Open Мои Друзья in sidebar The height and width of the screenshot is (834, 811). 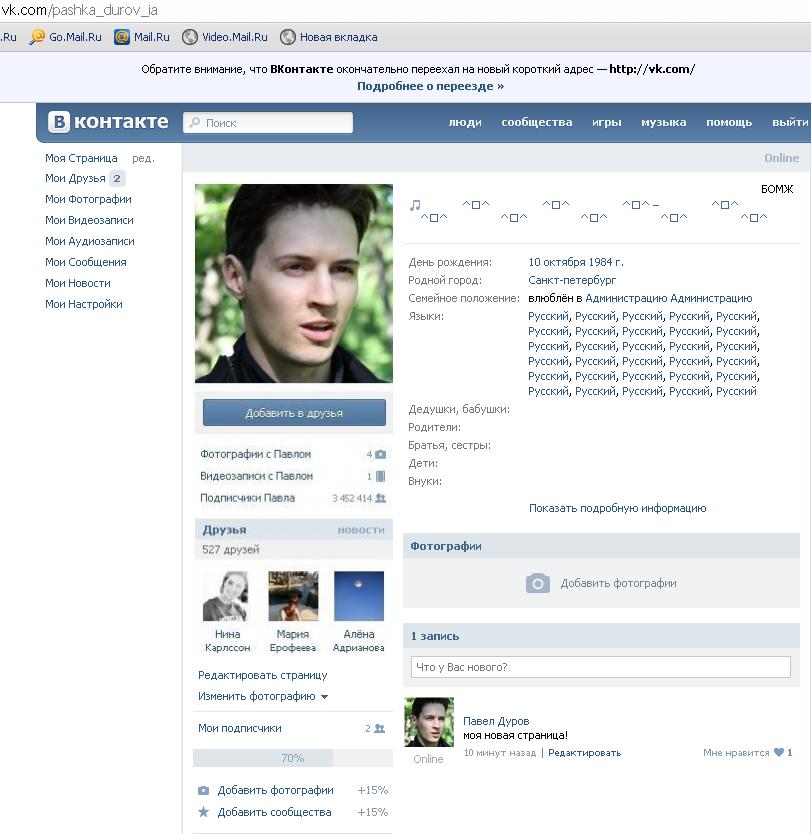pos(75,178)
